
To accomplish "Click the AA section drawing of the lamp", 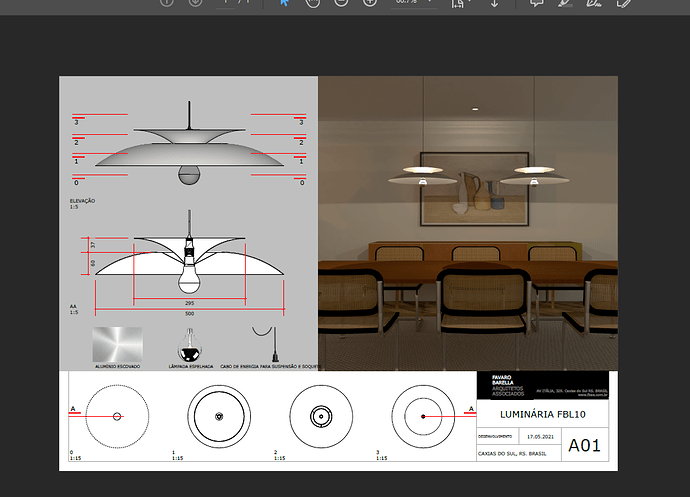I will click(x=189, y=252).
